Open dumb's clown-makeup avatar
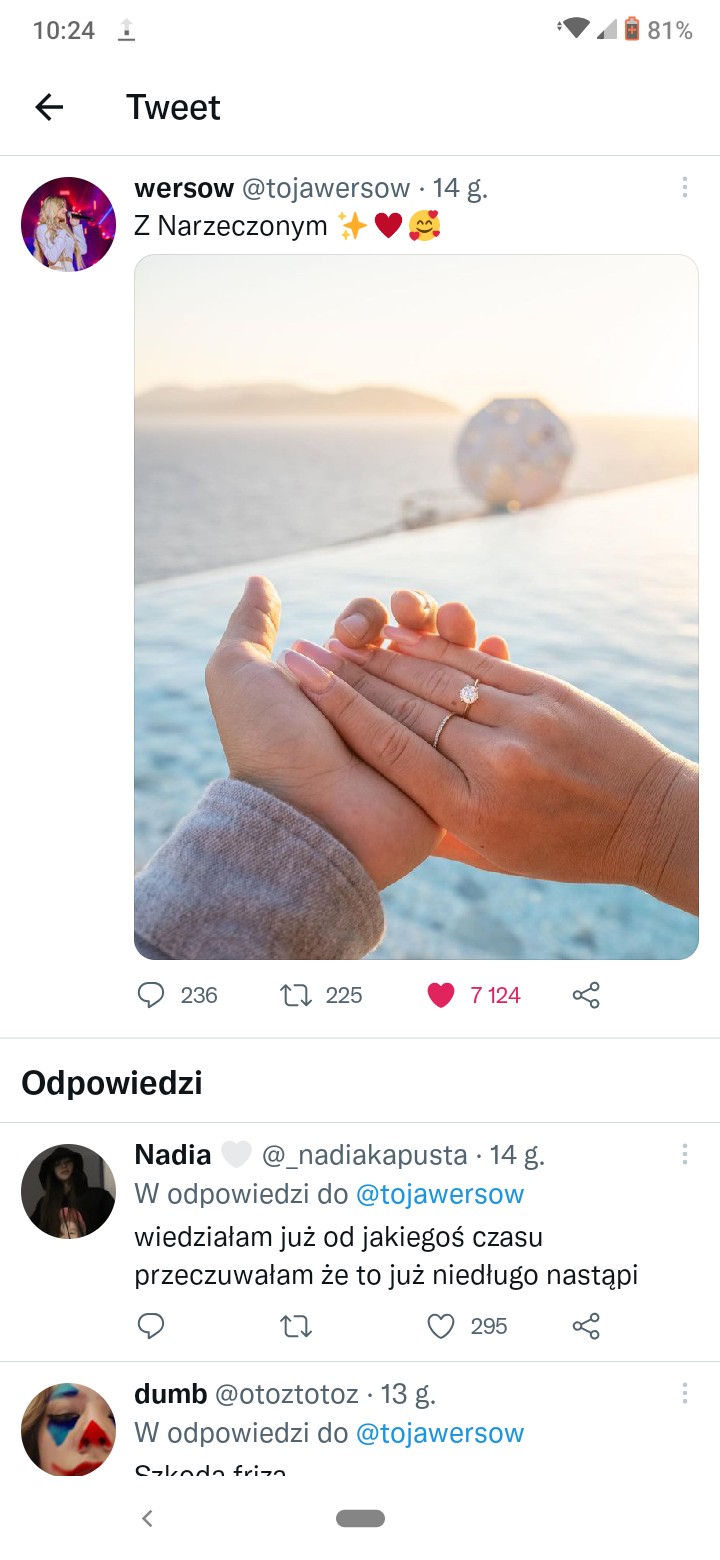The width and height of the screenshot is (720, 1560). pyautogui.click(x=68, y=1430)
